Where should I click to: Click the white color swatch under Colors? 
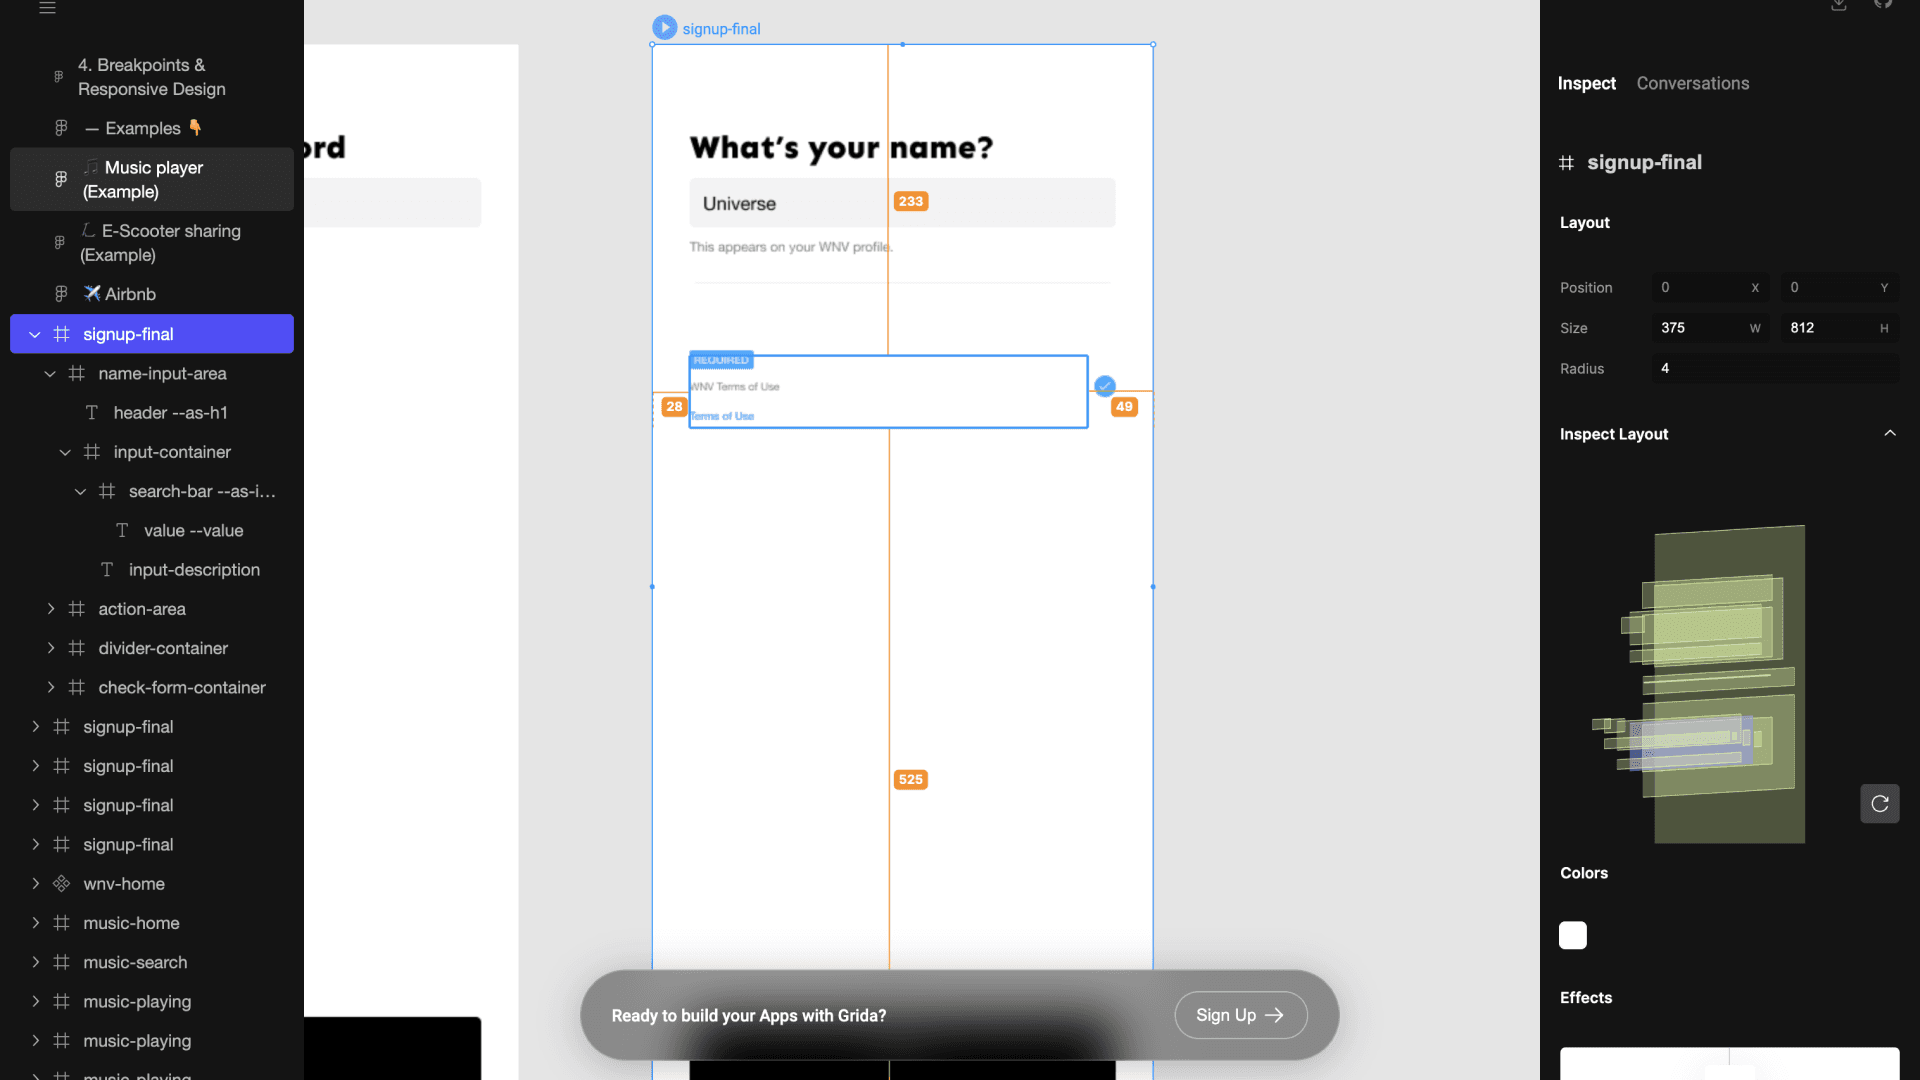(x=1573, y=935)
